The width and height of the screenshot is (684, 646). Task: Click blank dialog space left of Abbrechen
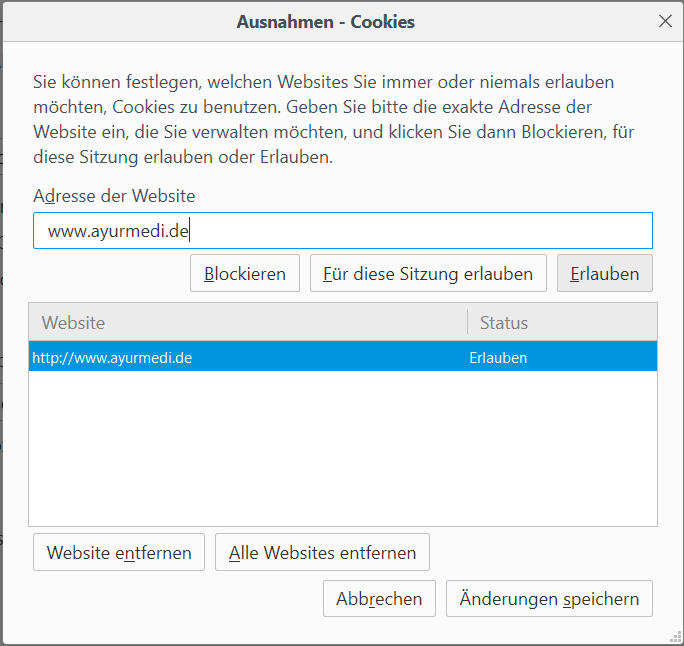(x=170, y=599)
